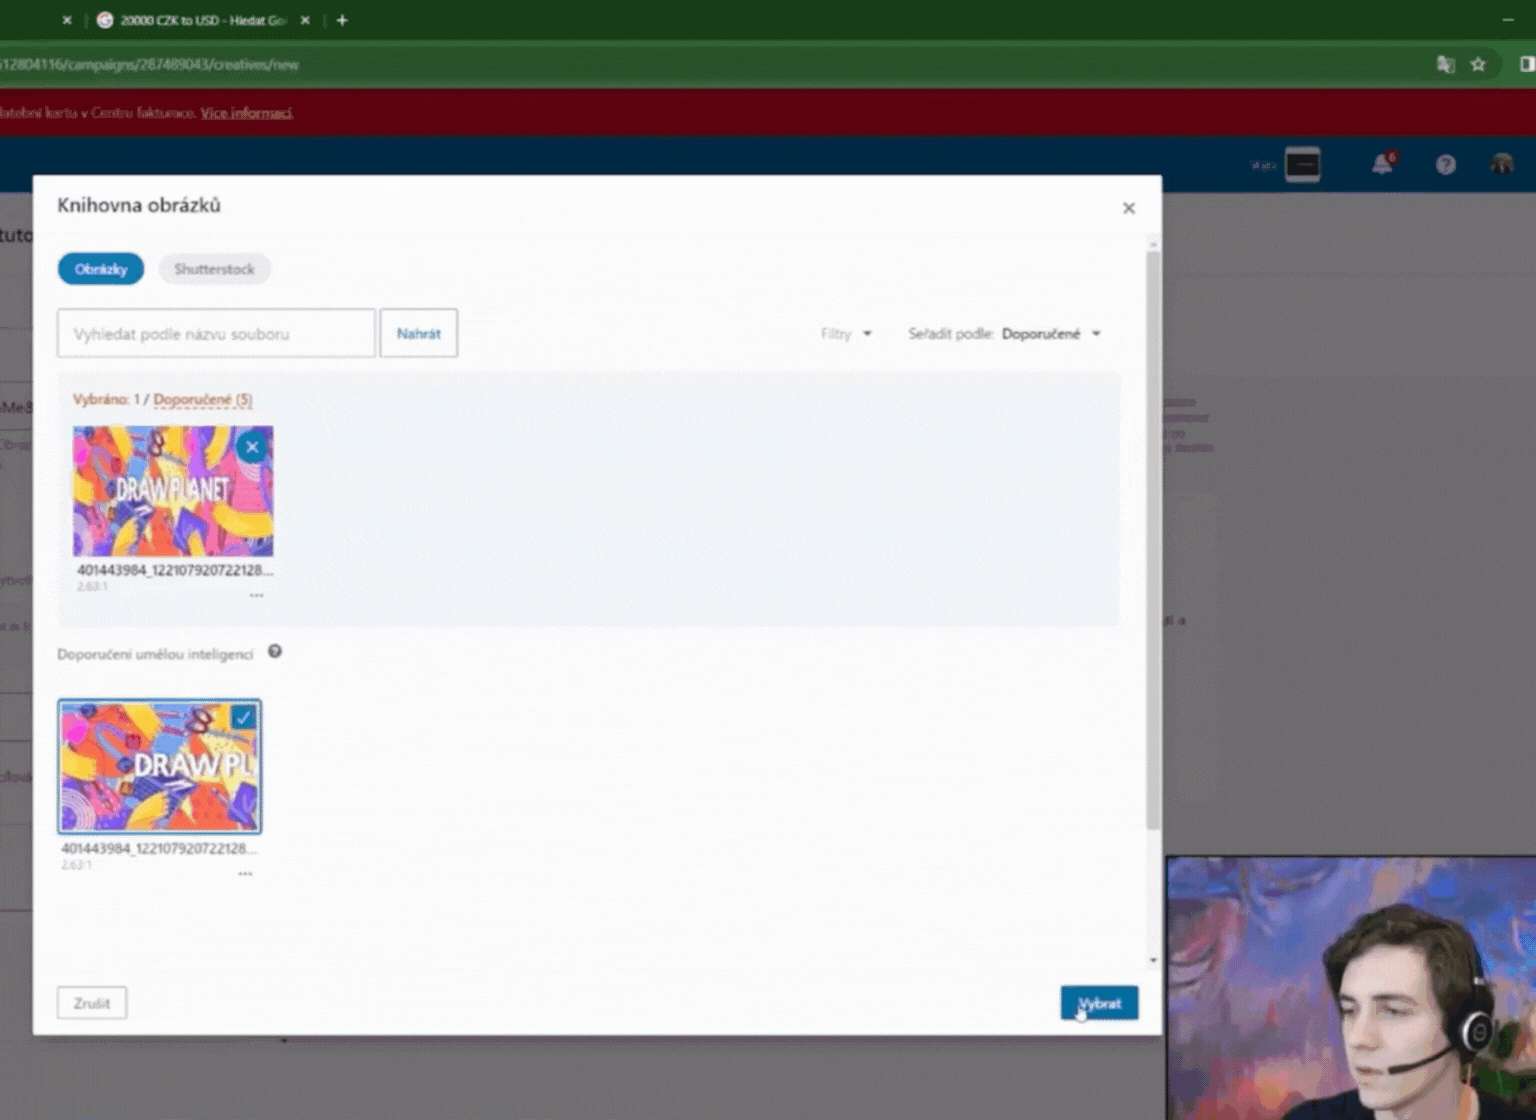The height and width of the screenshot is (1120, 1536).
Task: Remove the selected DRAWPLANET image with X badge
Action: pyautogui.click(x=252, y=447)
